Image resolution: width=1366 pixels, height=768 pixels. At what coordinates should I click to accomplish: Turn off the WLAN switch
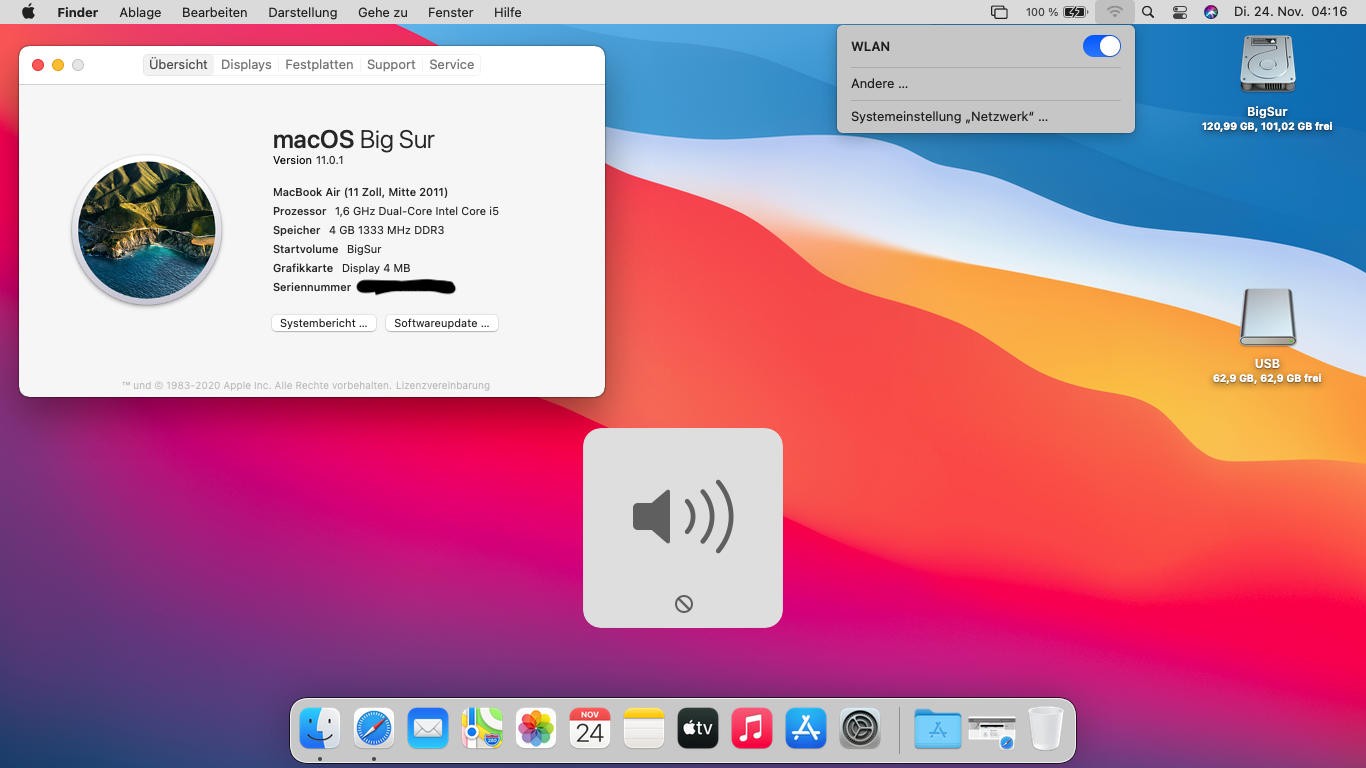point(1102,46)
